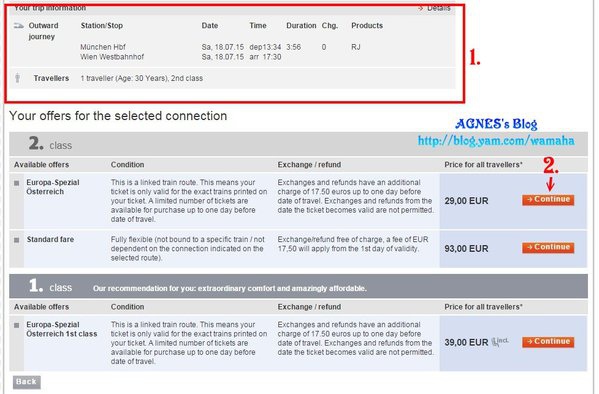Click the RJ product label
This screenshot has height=394, width=599.
(356, 47)
